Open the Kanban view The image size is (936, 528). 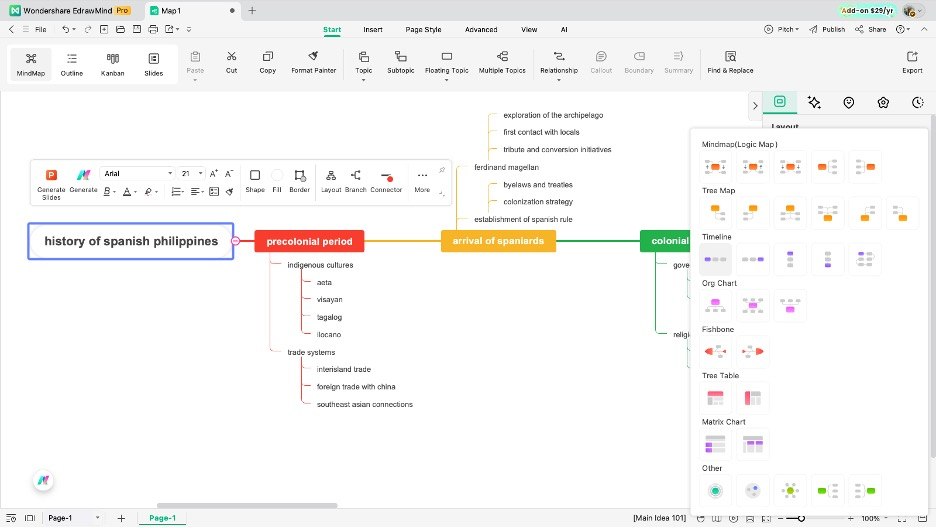coord(112,64)
